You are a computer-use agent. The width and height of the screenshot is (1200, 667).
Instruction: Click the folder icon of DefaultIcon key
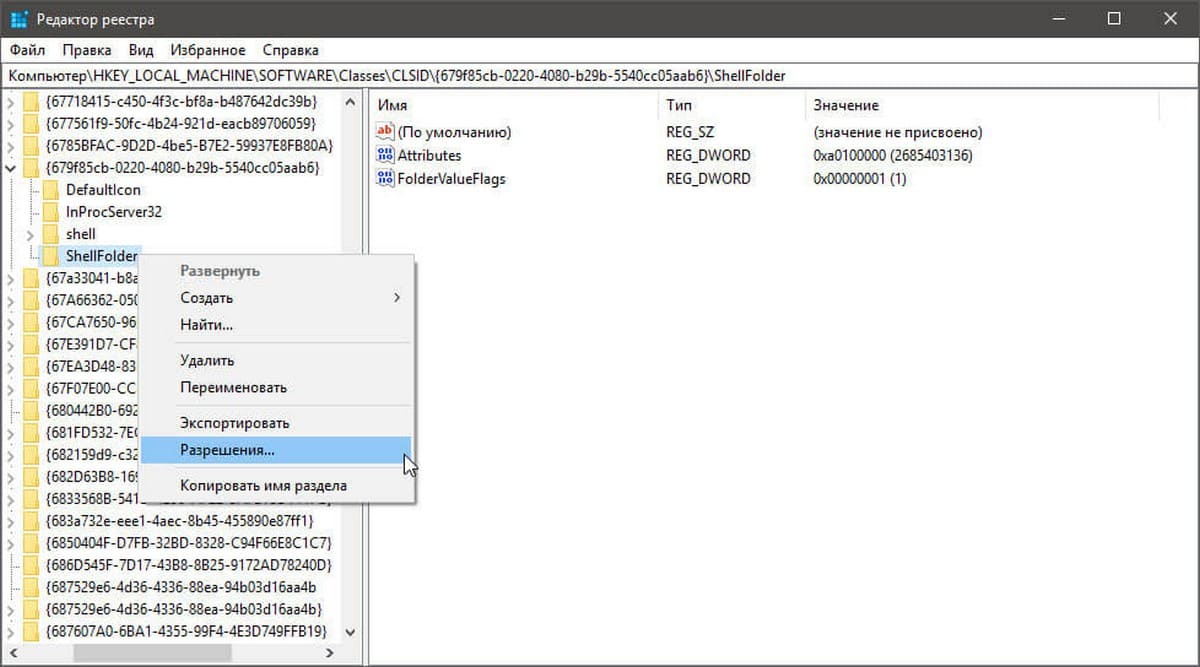tap(50, 190)
